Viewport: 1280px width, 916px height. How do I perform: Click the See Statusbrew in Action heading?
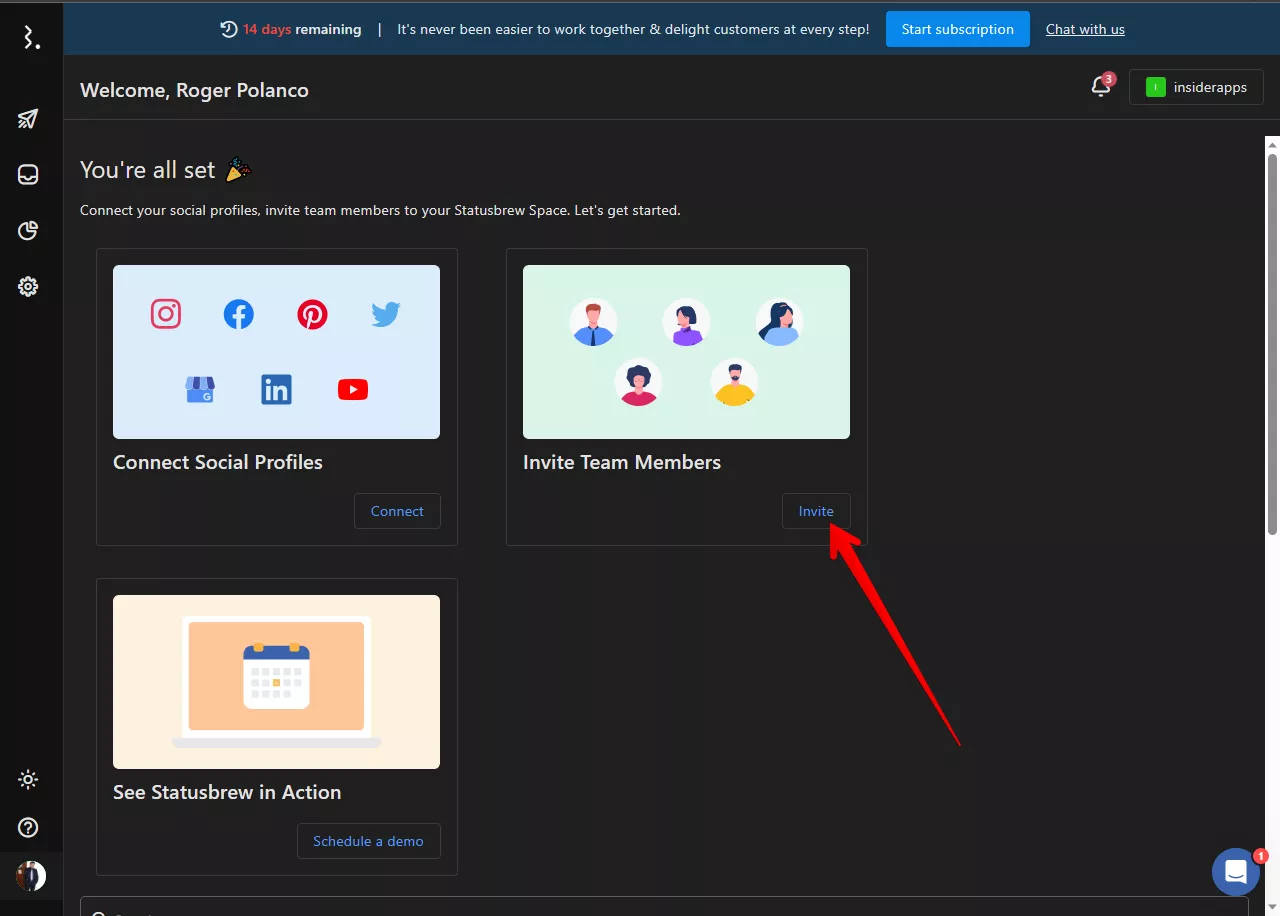(x=227, y=792)
